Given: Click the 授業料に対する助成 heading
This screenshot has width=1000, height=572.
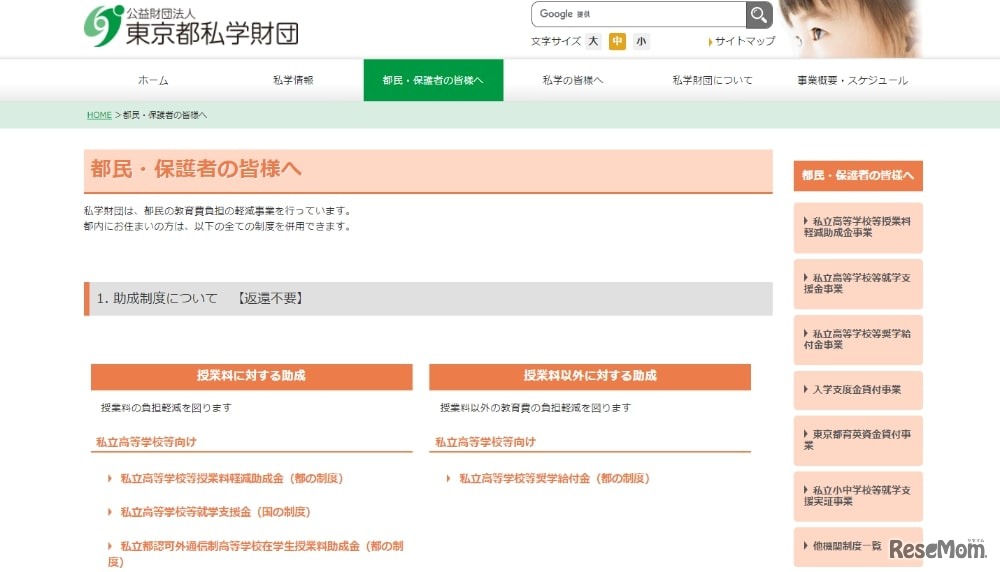Looking at the screenshot, I should 251,376.
